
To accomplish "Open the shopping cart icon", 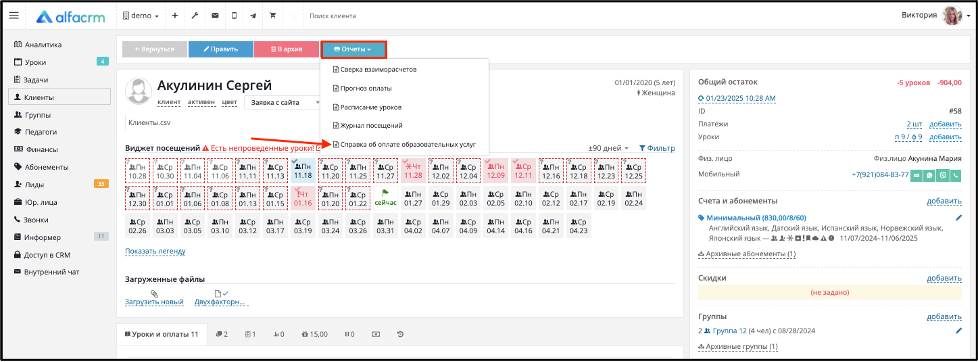I will tap(273, 16).
